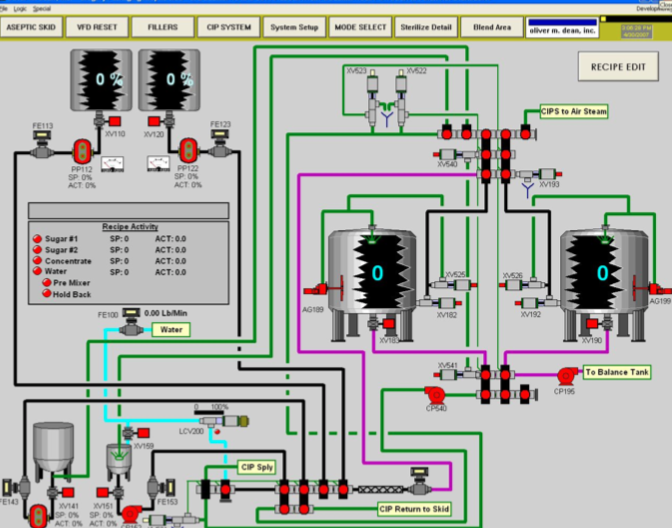
Task: Click the AG189 agitator on left tank
Action: click(x=324, y=289)
